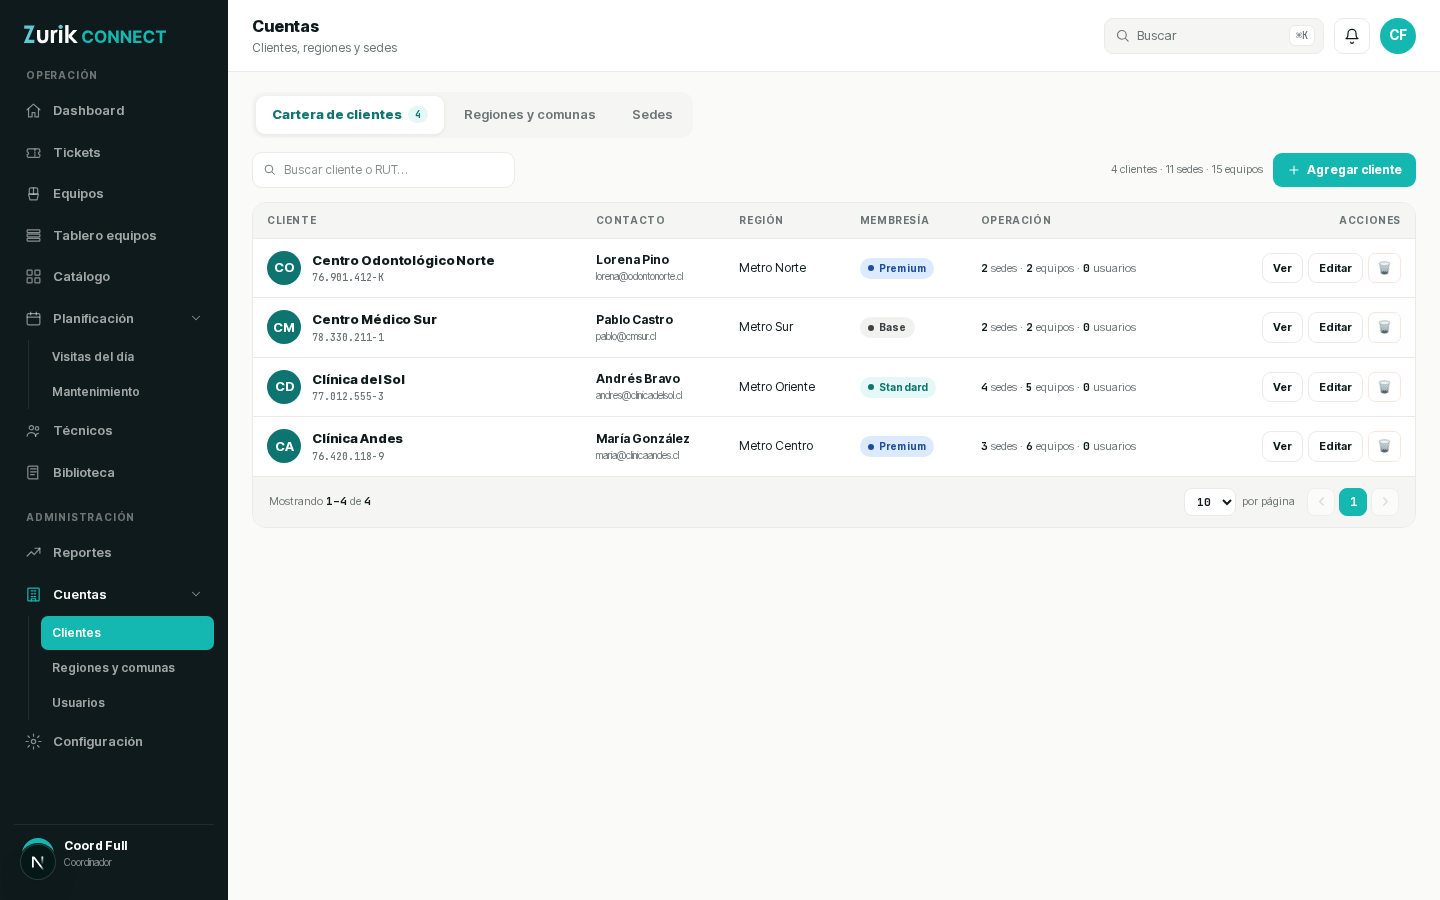
Task: Switch to the Sedes tab
Action: (652, 115)
